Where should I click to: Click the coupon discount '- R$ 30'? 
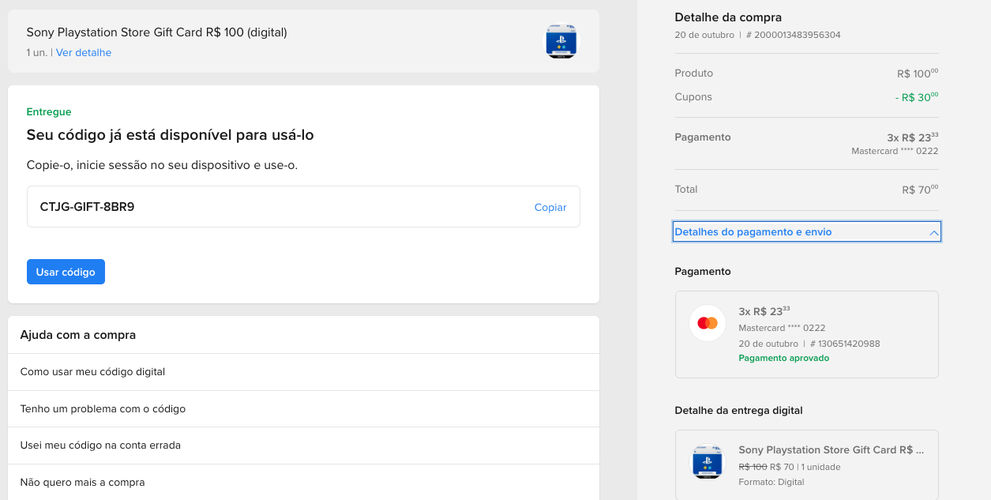point(916,97)
